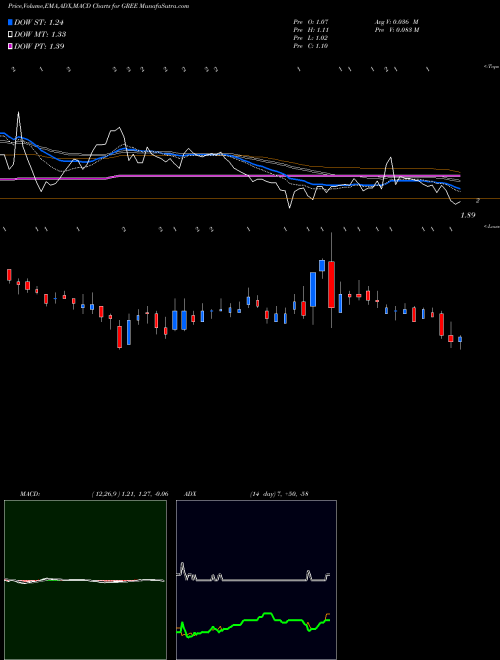Click the tall blue candlestick before the peak
This screenshot has height=660, width=500.
point(313,289)
